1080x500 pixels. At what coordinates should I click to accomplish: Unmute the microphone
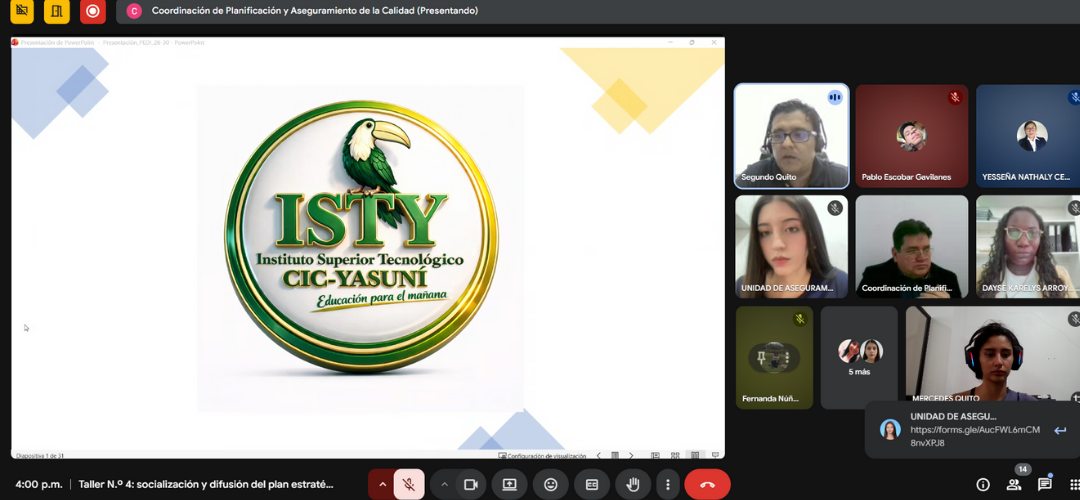click(x=408, y=484)
